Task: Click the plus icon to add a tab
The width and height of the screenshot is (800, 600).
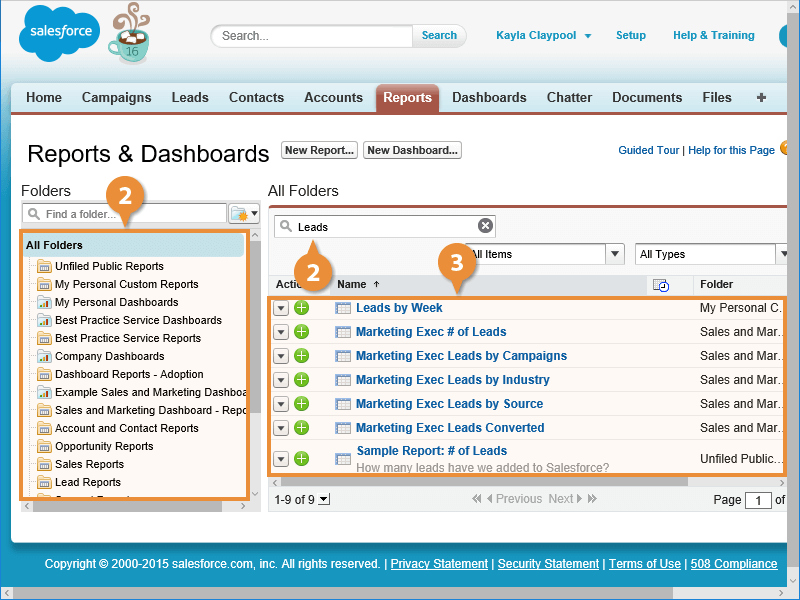Action: (x=761, y=97)
